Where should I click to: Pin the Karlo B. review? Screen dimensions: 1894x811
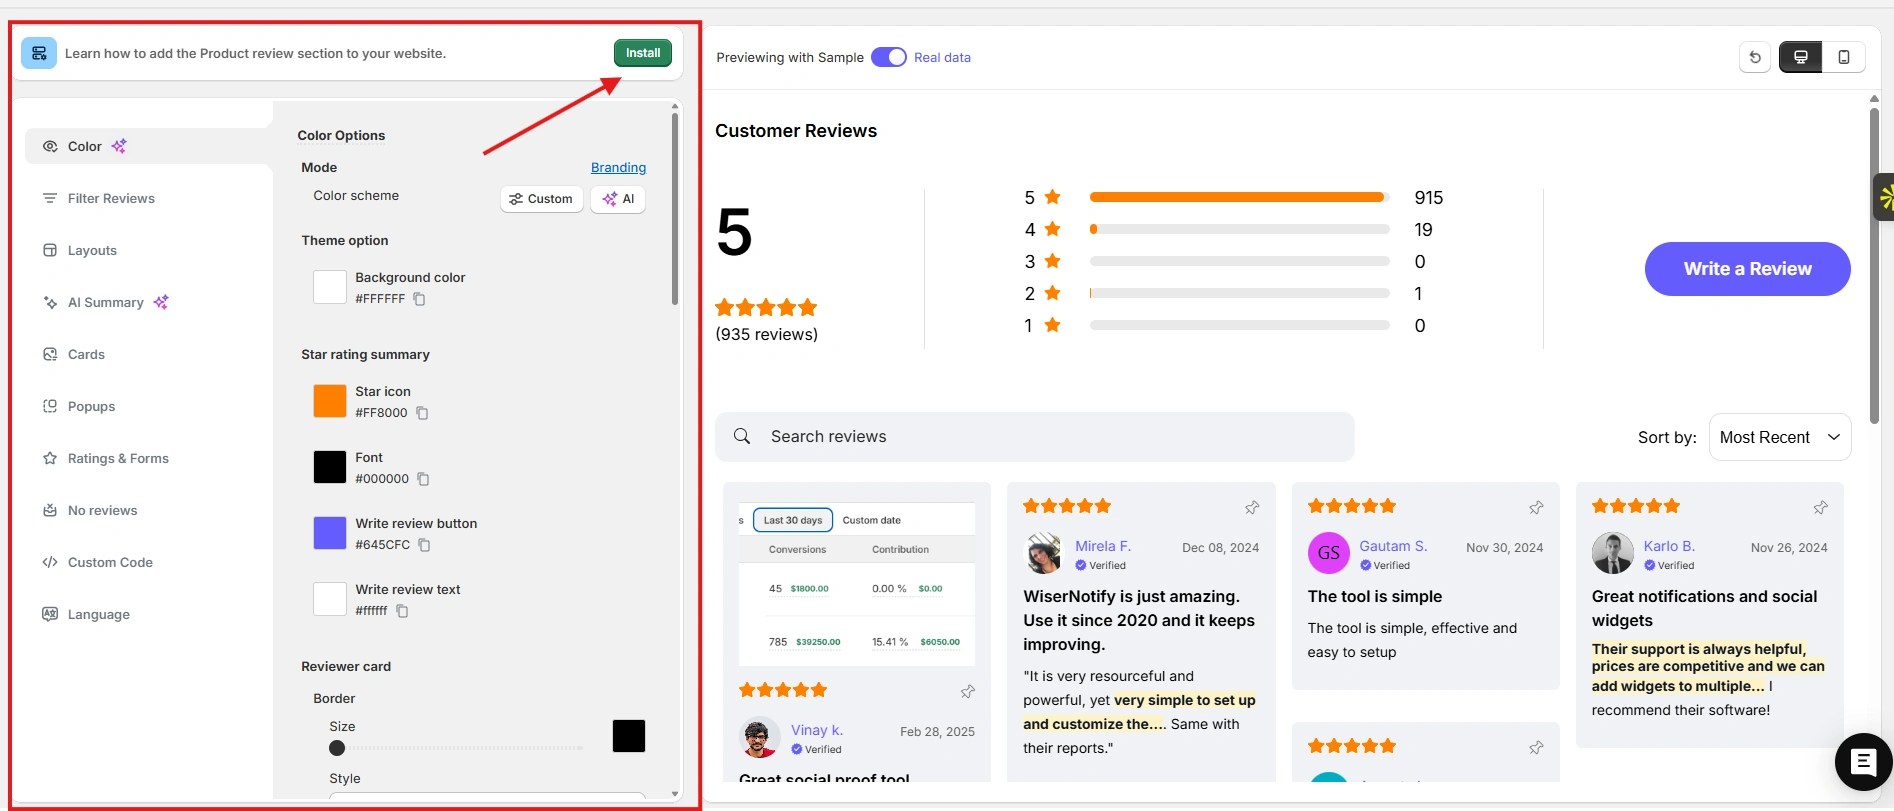click(1820, 508)
